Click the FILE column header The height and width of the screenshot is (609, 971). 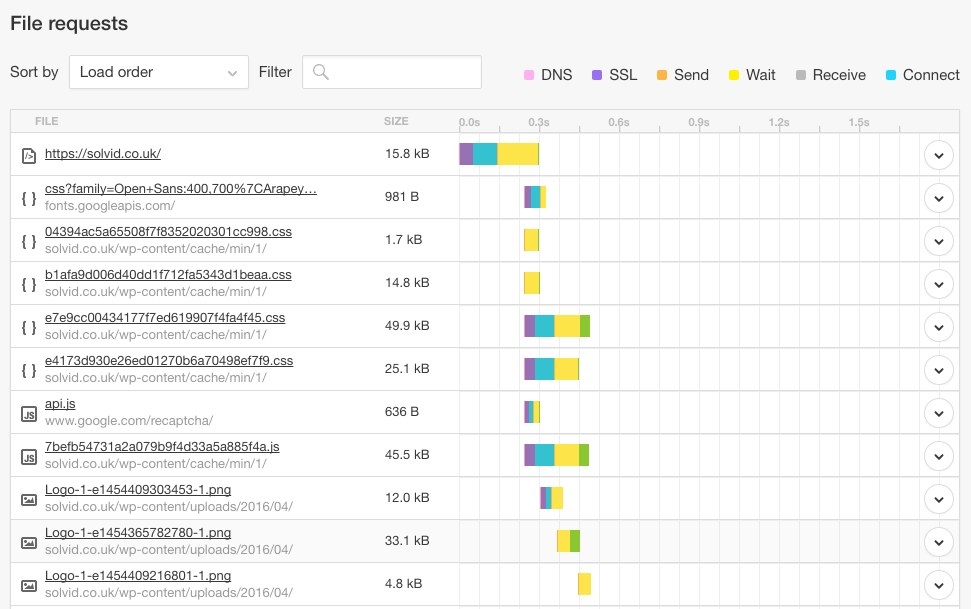pos(47,121)
